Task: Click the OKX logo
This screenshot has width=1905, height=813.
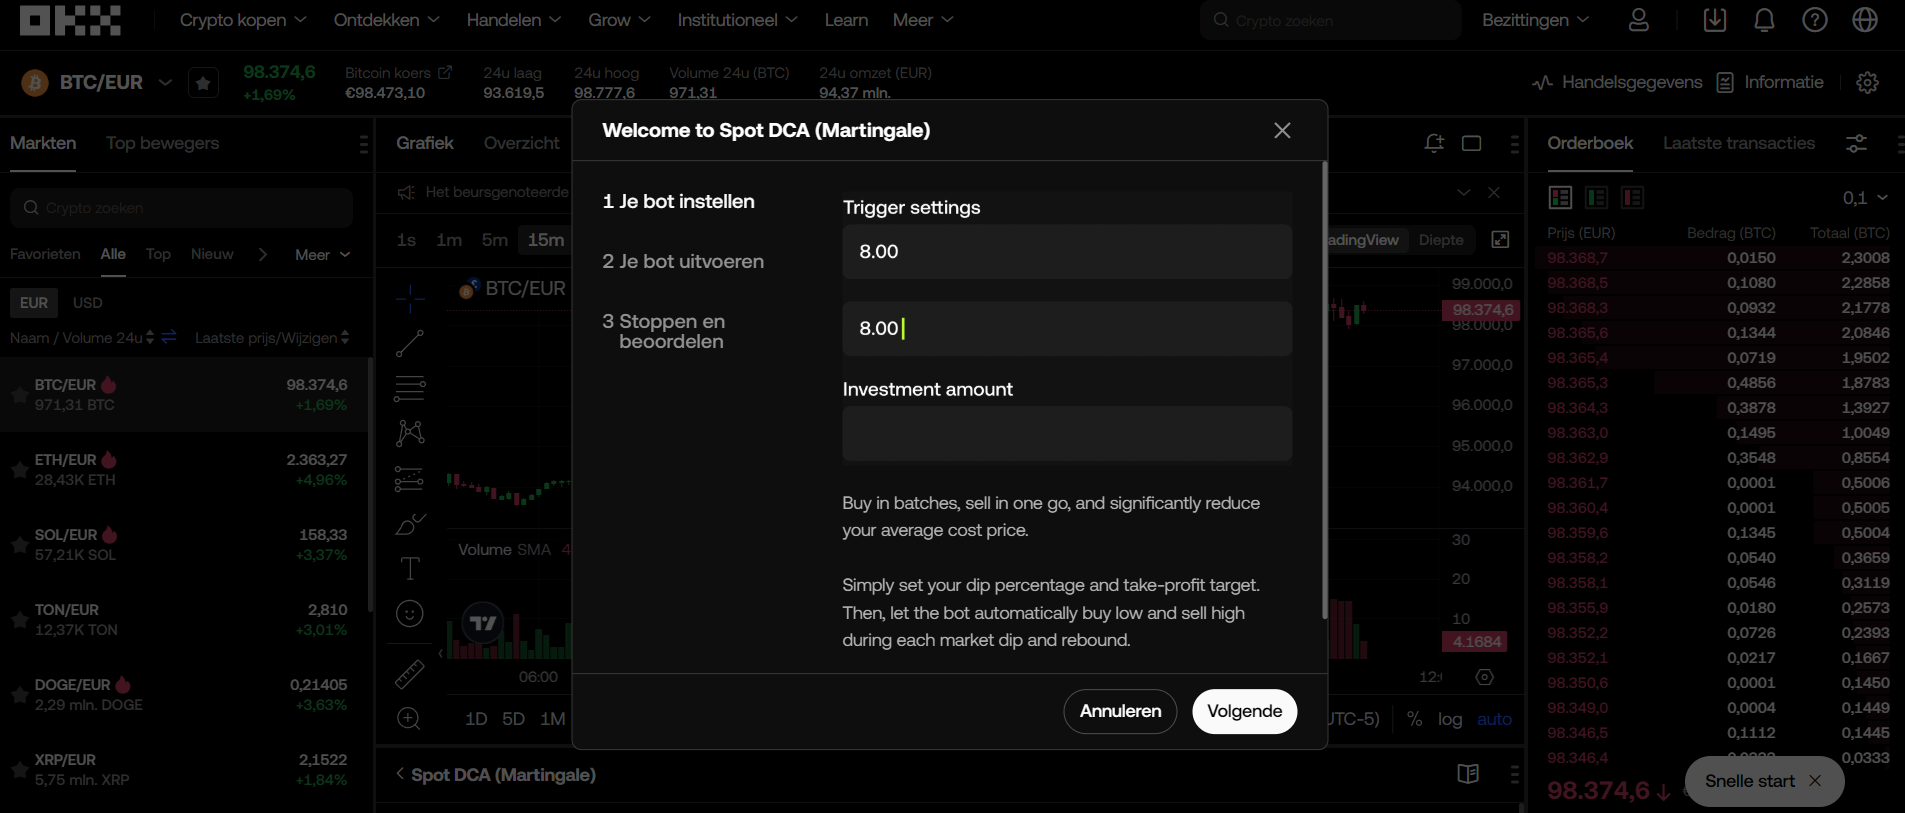Action: (x=70, y=20)
